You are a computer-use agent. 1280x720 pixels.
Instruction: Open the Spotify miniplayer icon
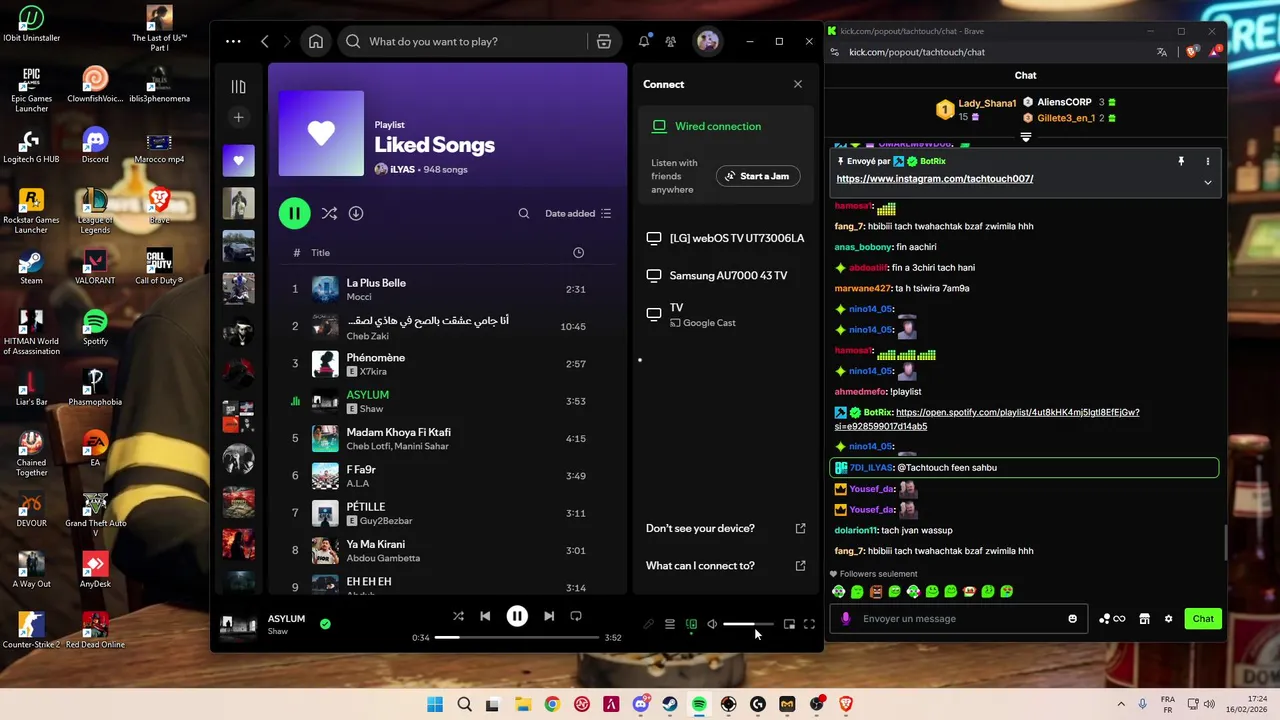789,624
